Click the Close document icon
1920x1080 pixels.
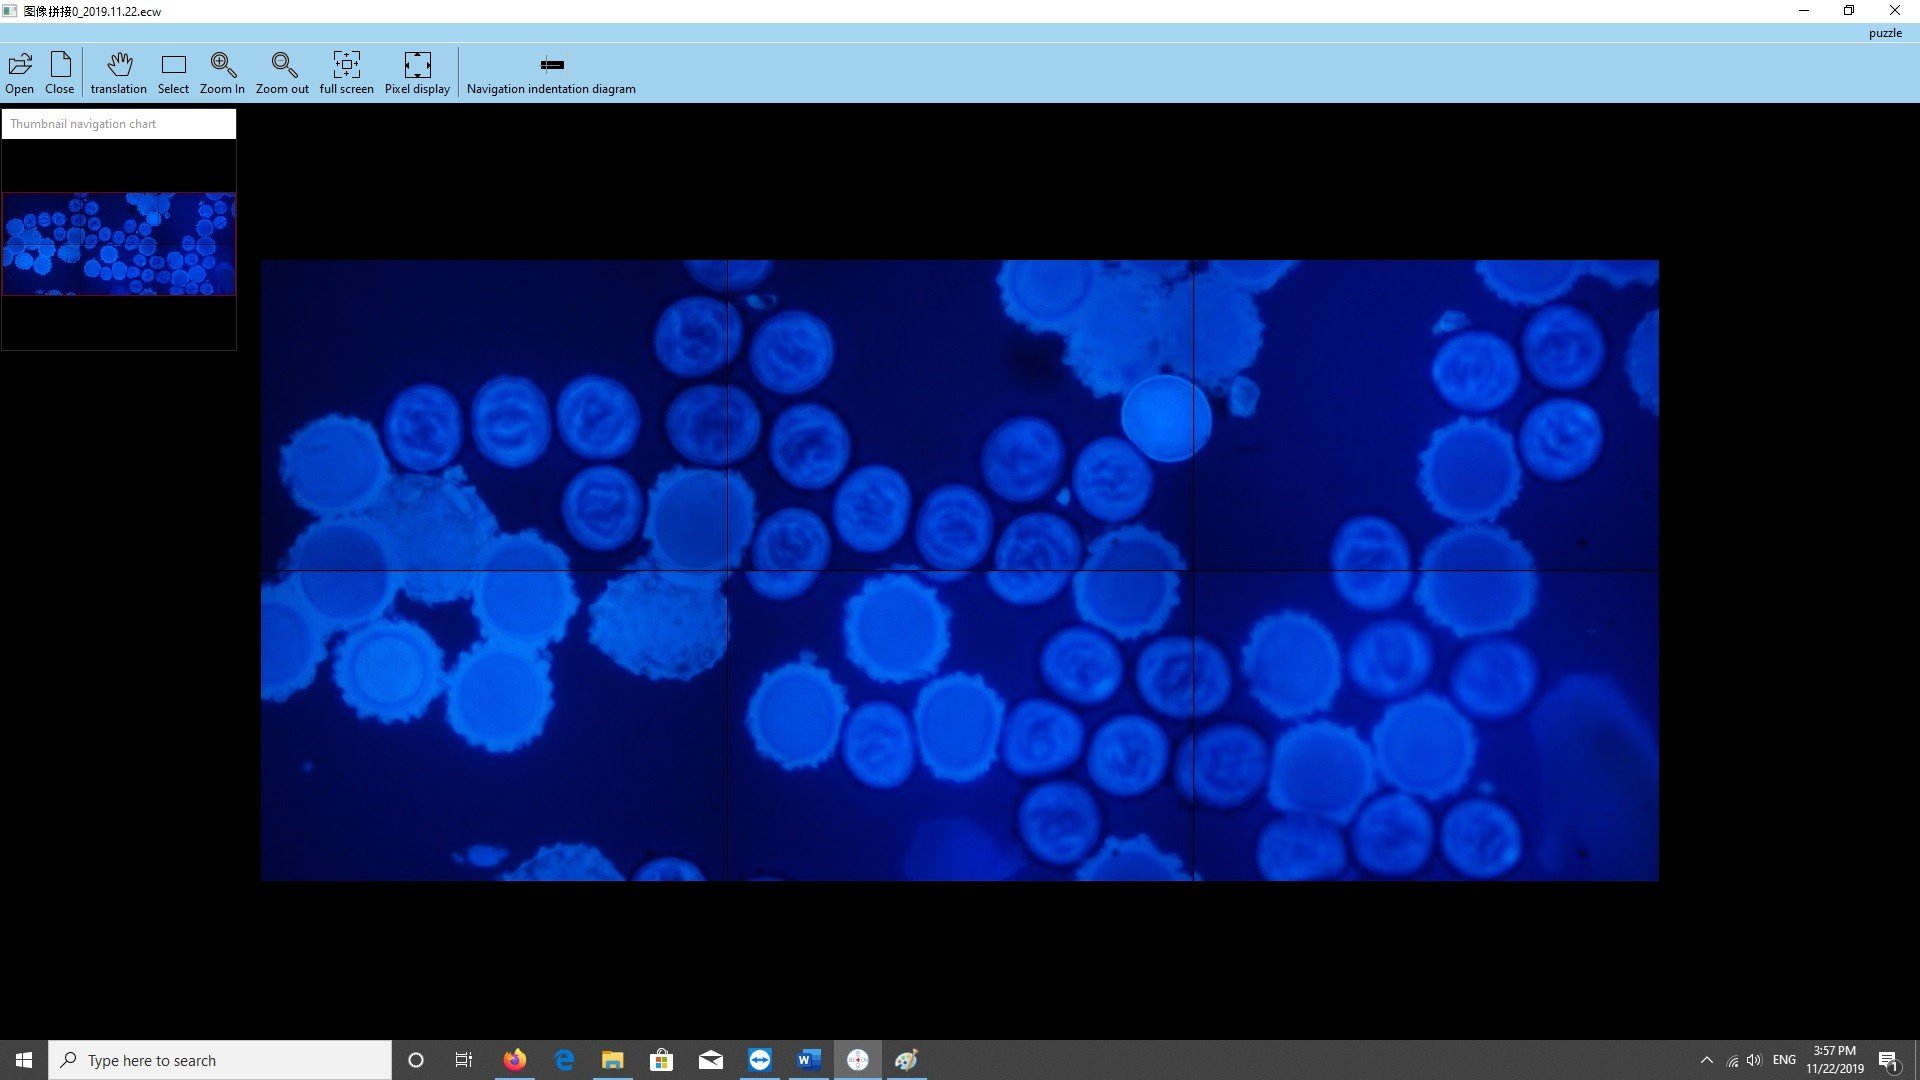tap(60, 65)
